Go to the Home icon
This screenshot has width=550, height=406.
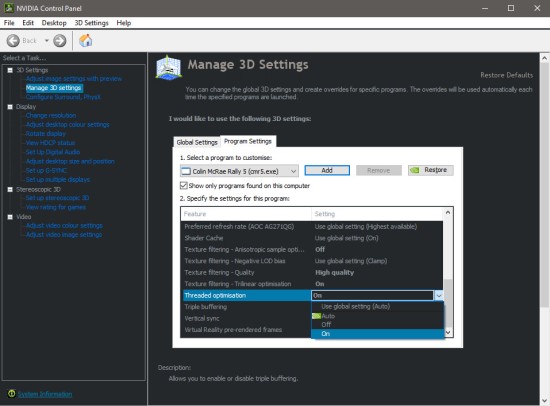click(x=86, y=41)
